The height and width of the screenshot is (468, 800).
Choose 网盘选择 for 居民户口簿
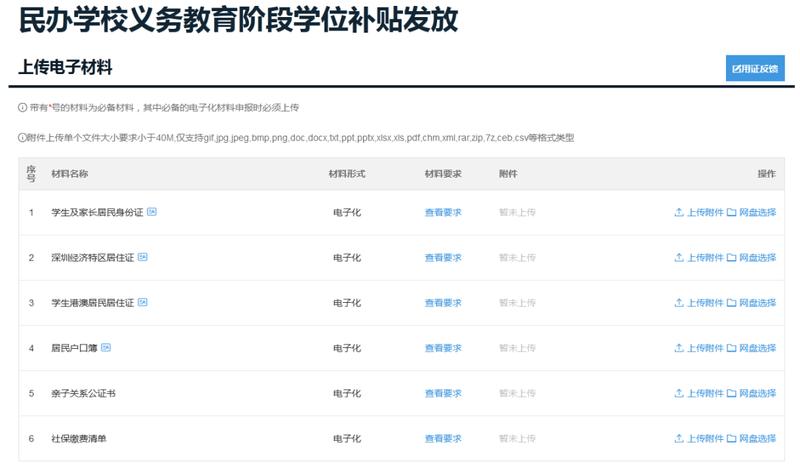[x=752, y=348]
